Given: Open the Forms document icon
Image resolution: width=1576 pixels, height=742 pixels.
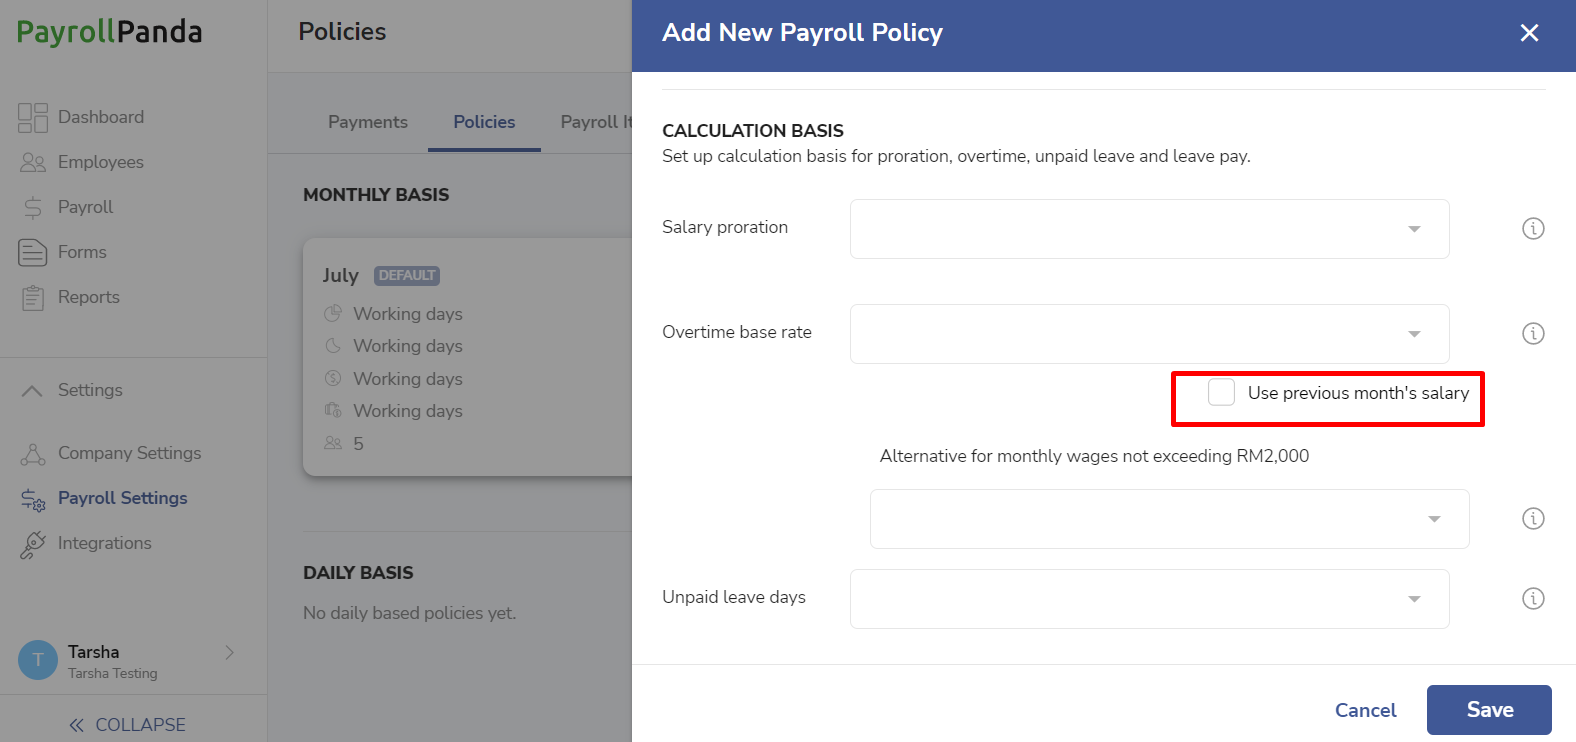Looking at the screenshot, I should click(33, 252).
